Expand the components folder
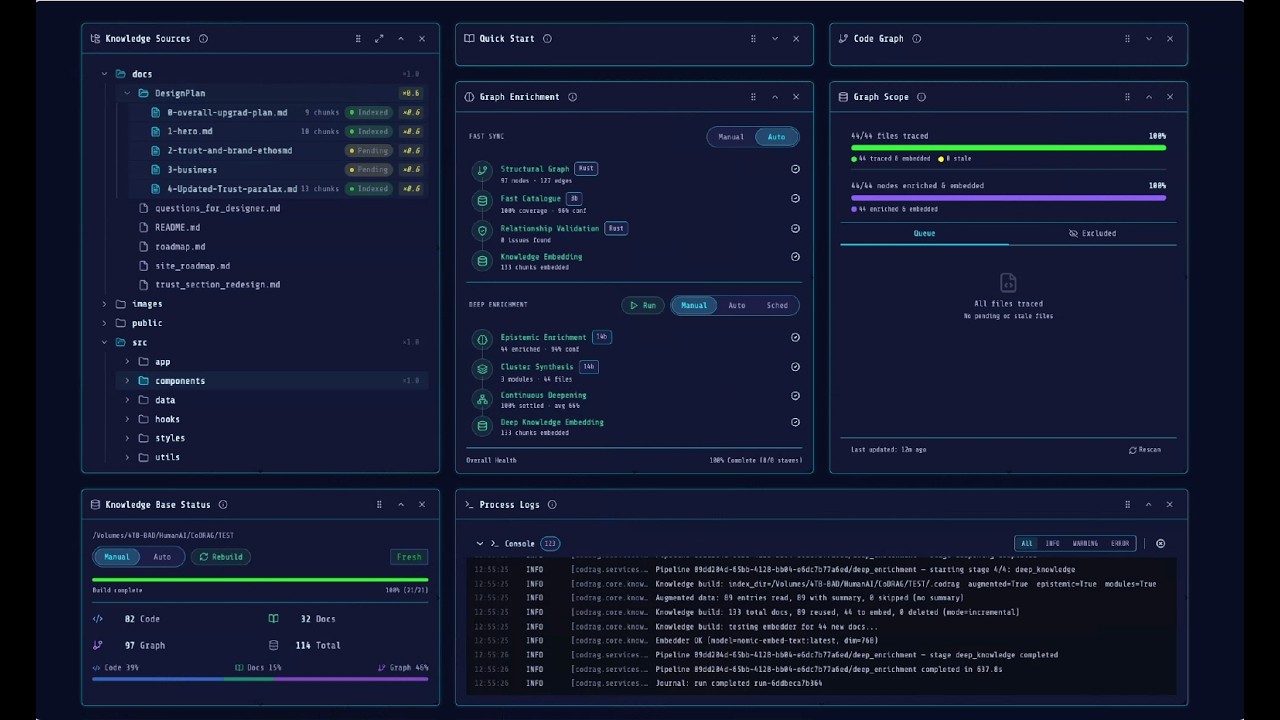The width and height of the screenshot is (1280, 720). pyautogui.click(x=127, y=381)
